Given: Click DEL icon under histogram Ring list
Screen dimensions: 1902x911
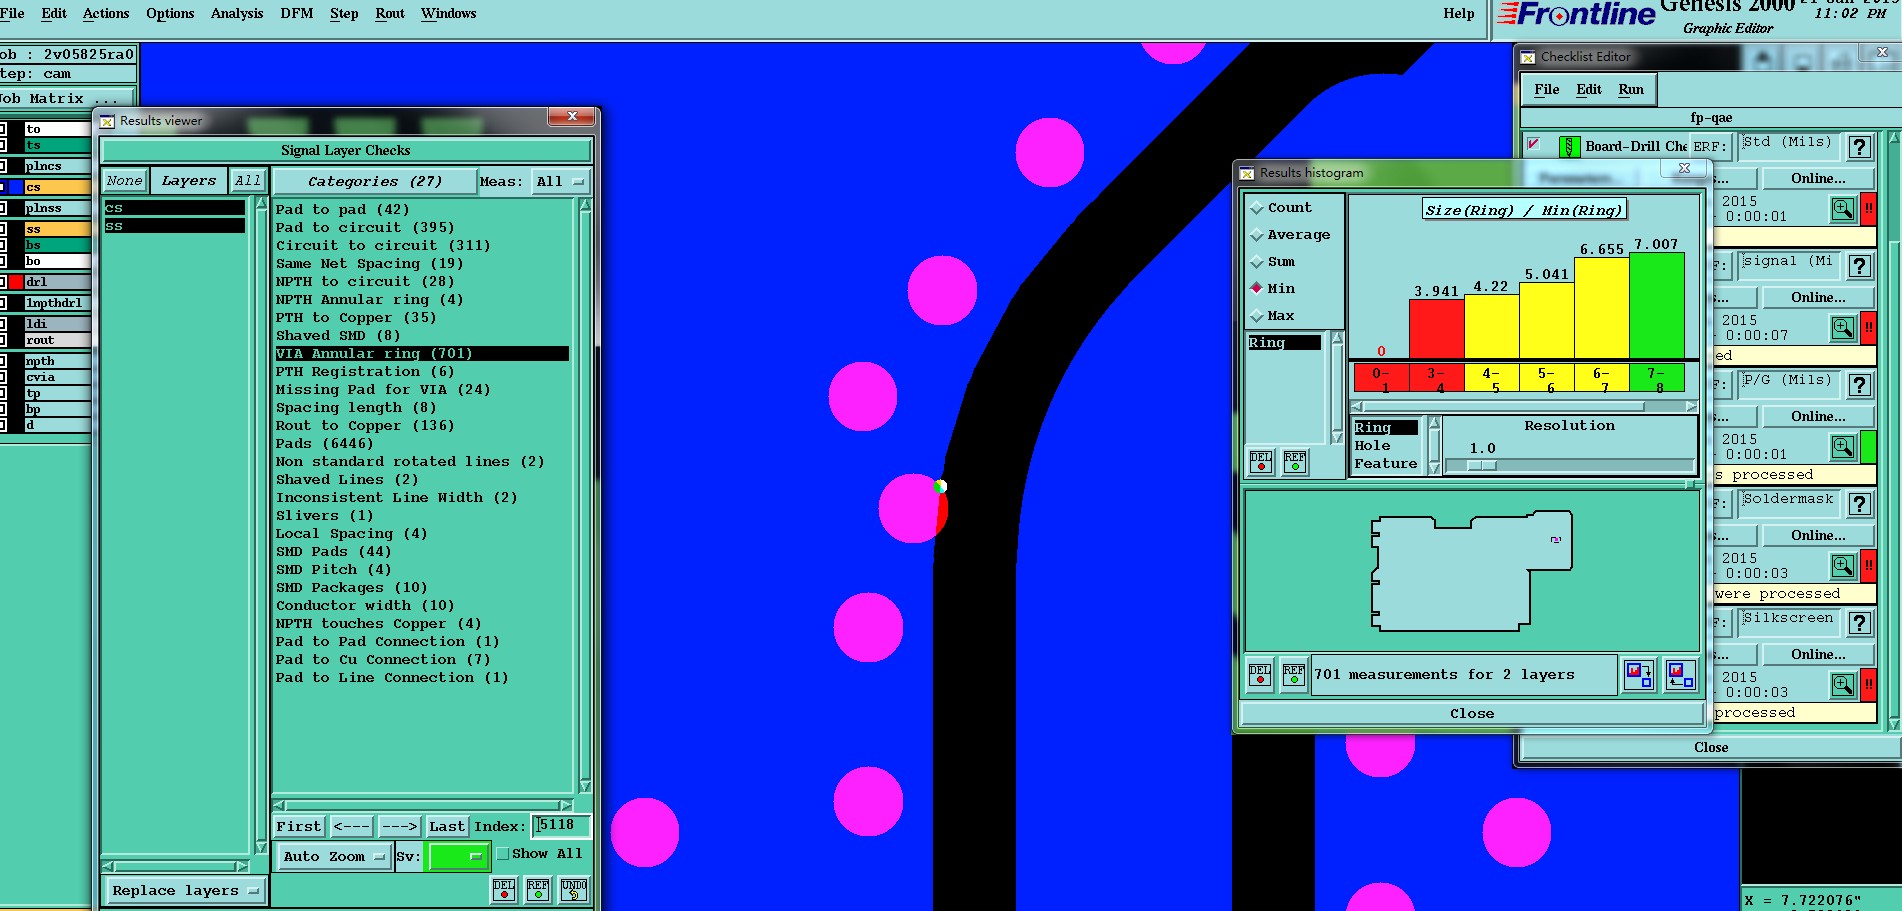Looking at the screenshot, I should pos(1261,461).
